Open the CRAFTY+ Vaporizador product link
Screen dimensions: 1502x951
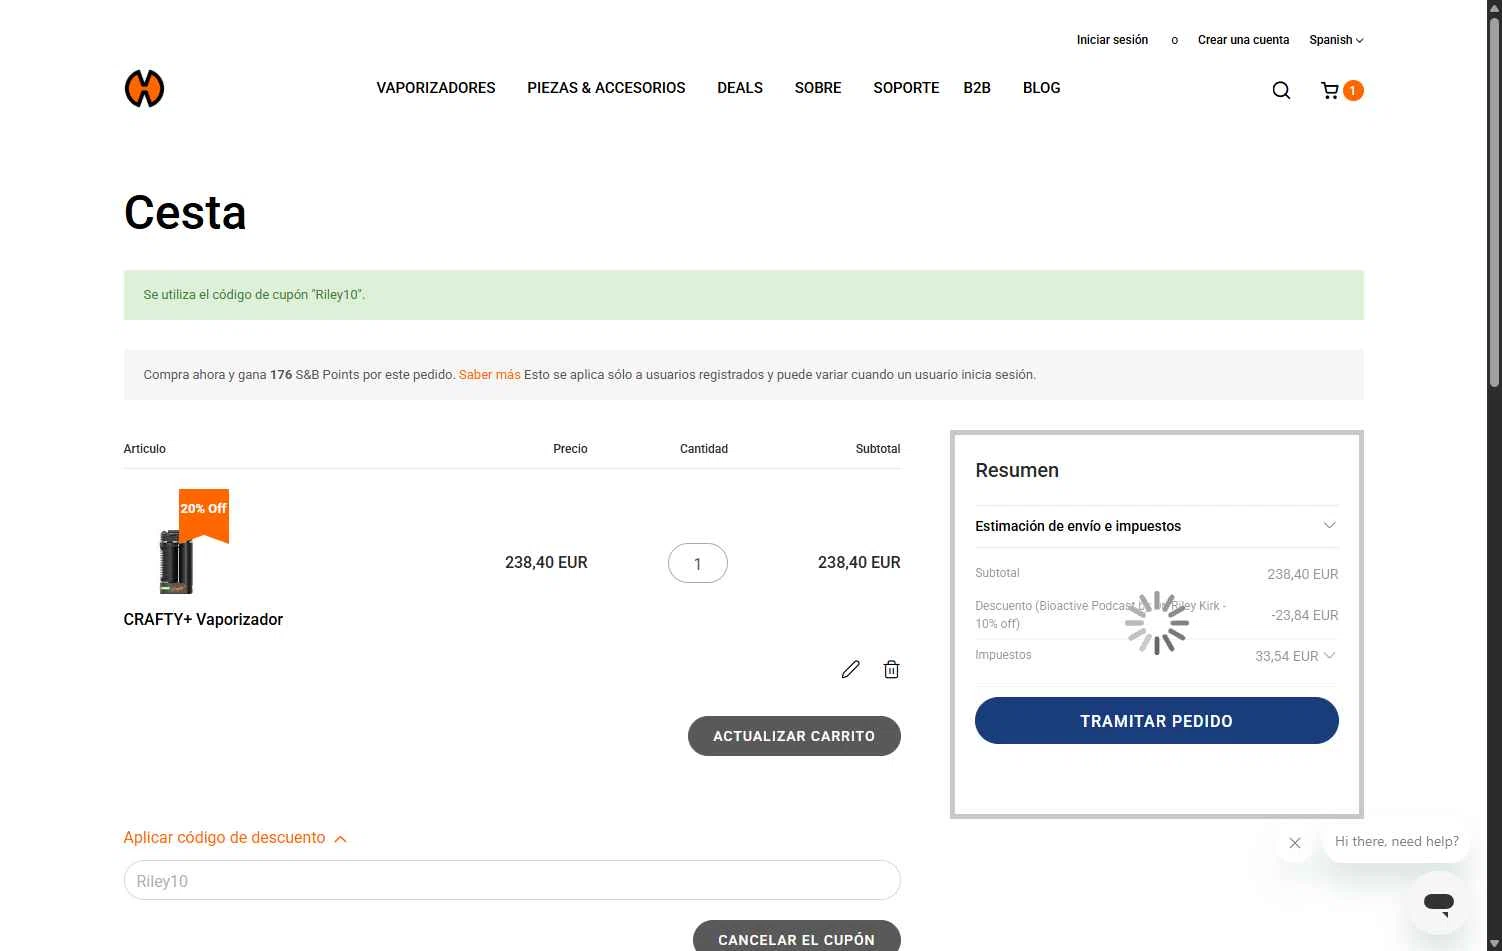(203, 620)
